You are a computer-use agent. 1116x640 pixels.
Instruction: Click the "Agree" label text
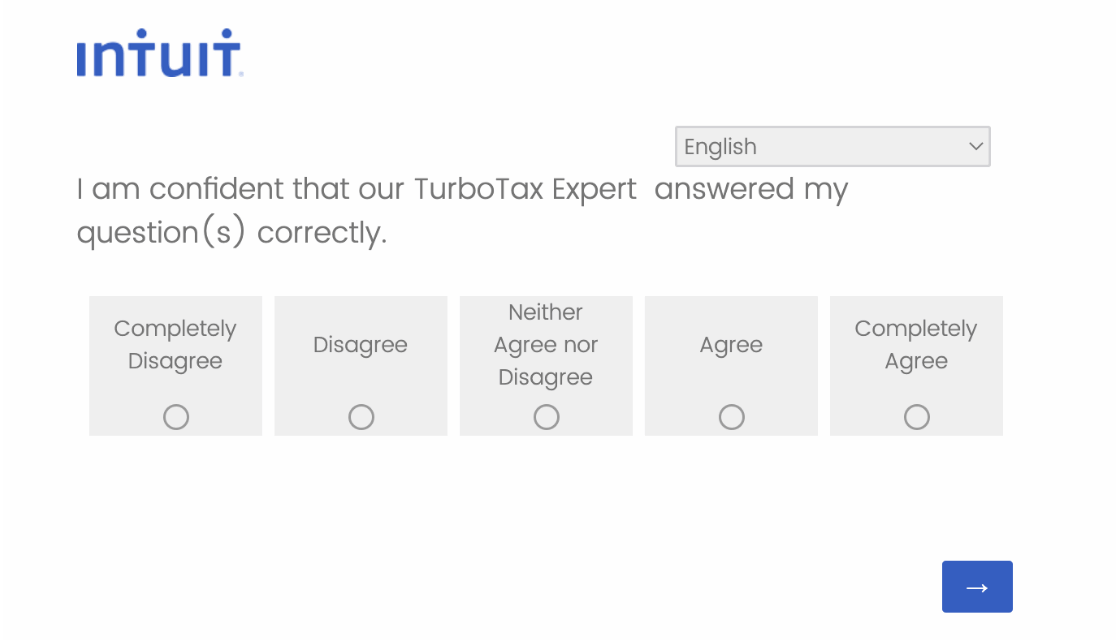point(731,345)
